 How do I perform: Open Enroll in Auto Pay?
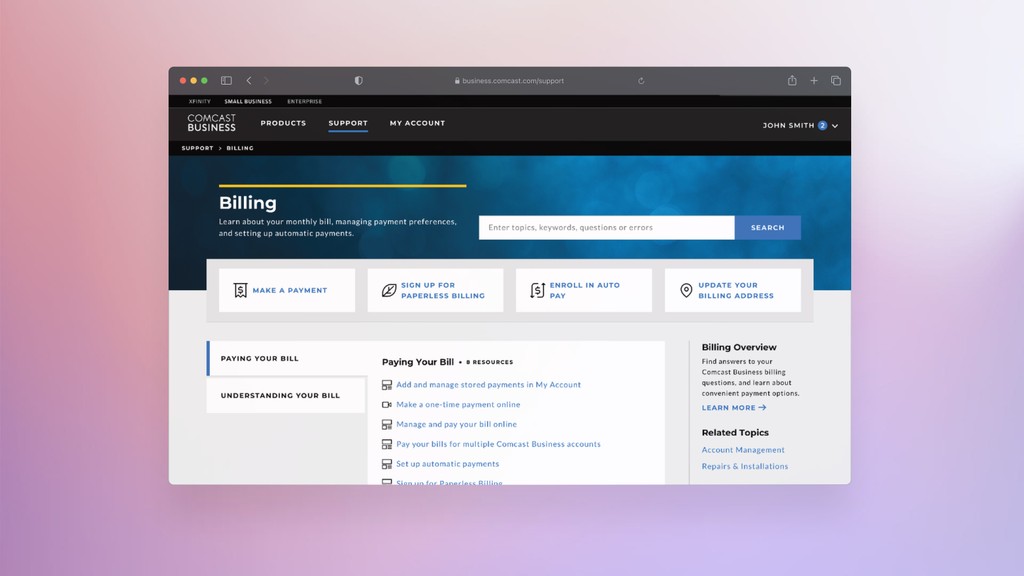(x=584, y=290)
